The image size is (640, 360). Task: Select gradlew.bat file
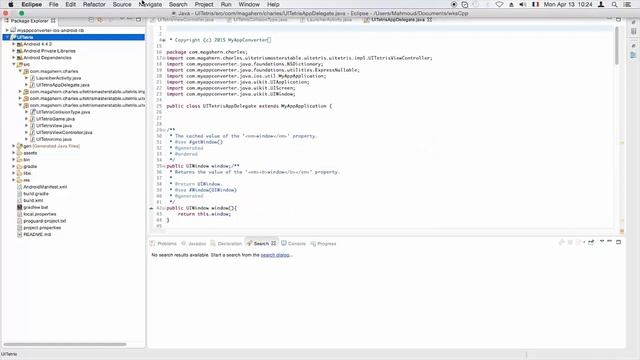pyautogui.click(x=36, y=207)
